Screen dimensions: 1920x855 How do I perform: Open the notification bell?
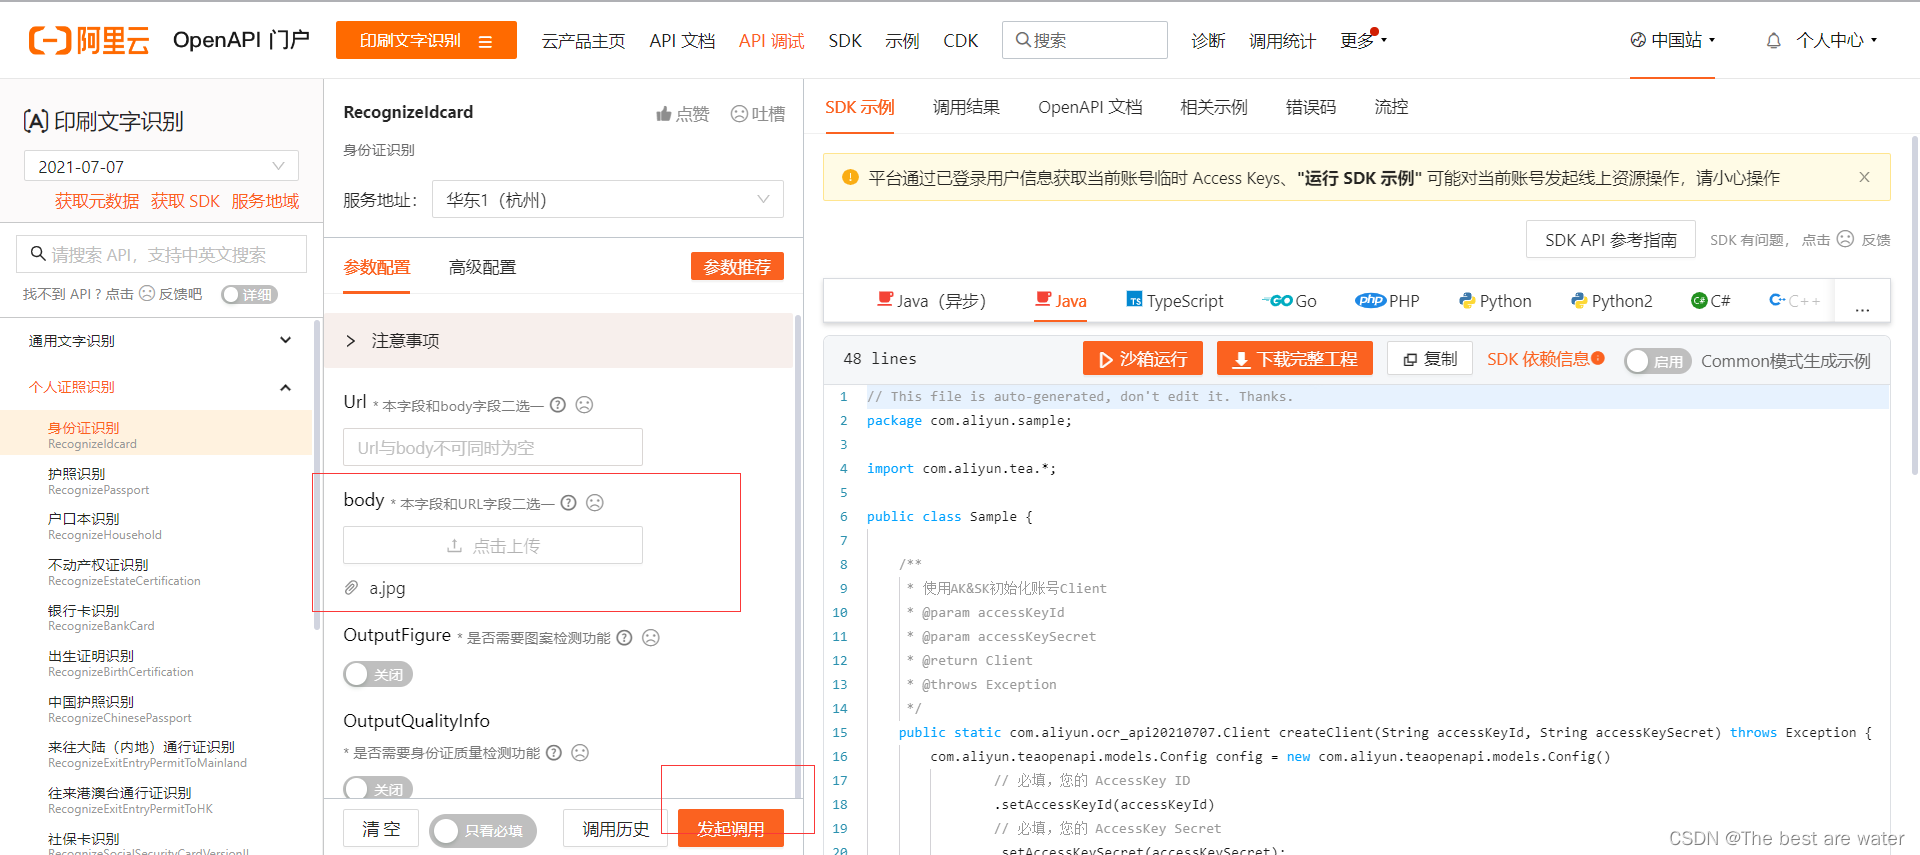1773,41
